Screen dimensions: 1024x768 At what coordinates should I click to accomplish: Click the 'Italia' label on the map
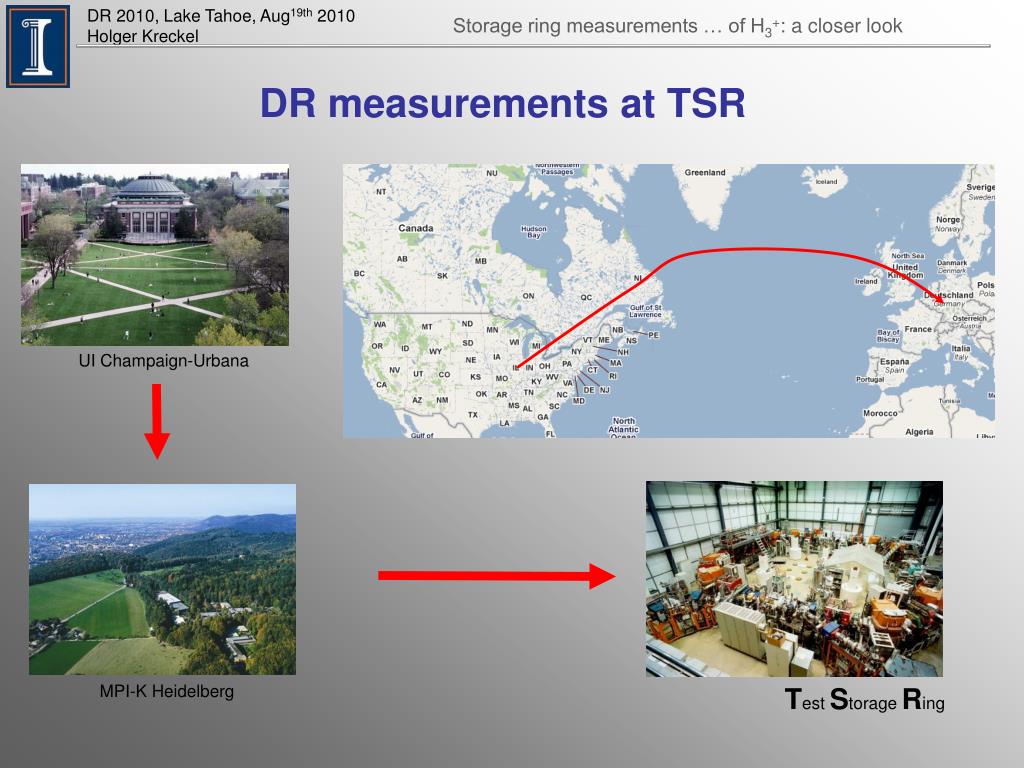click(961, 348)
